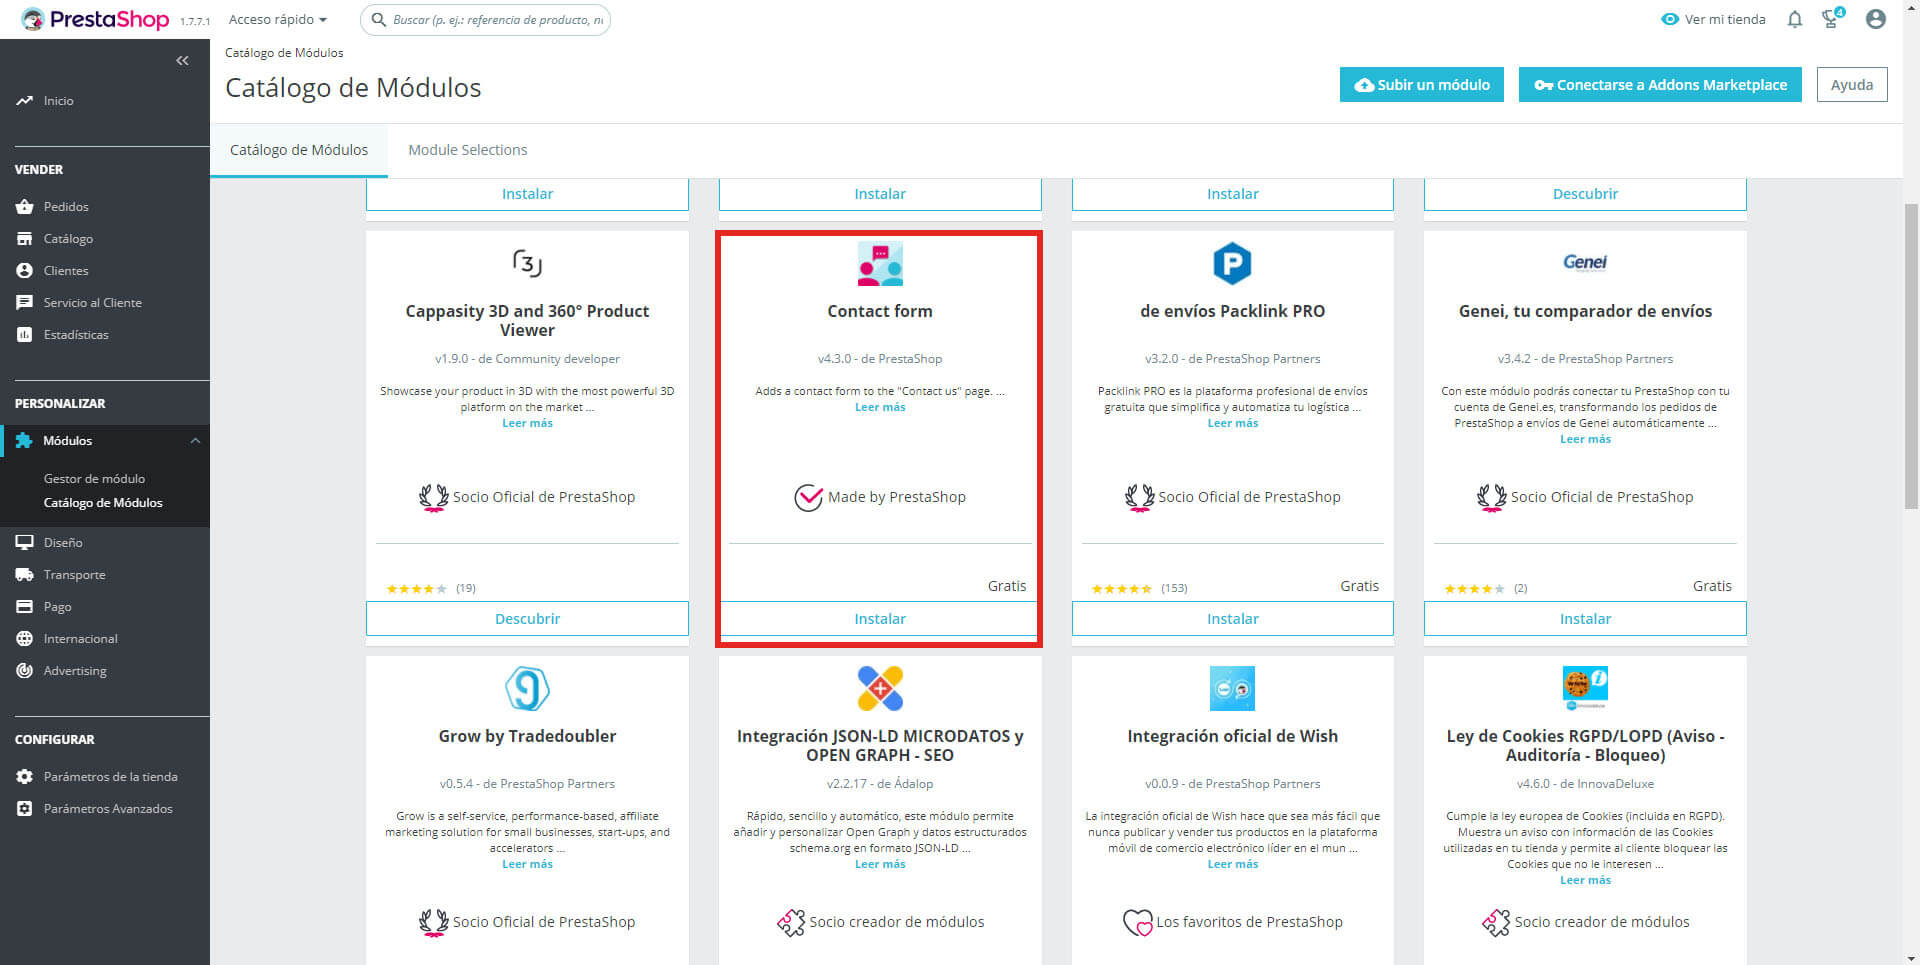Click the JSON-LD Microdatos module icon
Viewport: 1920px width, 965px height.
point(880,688)
